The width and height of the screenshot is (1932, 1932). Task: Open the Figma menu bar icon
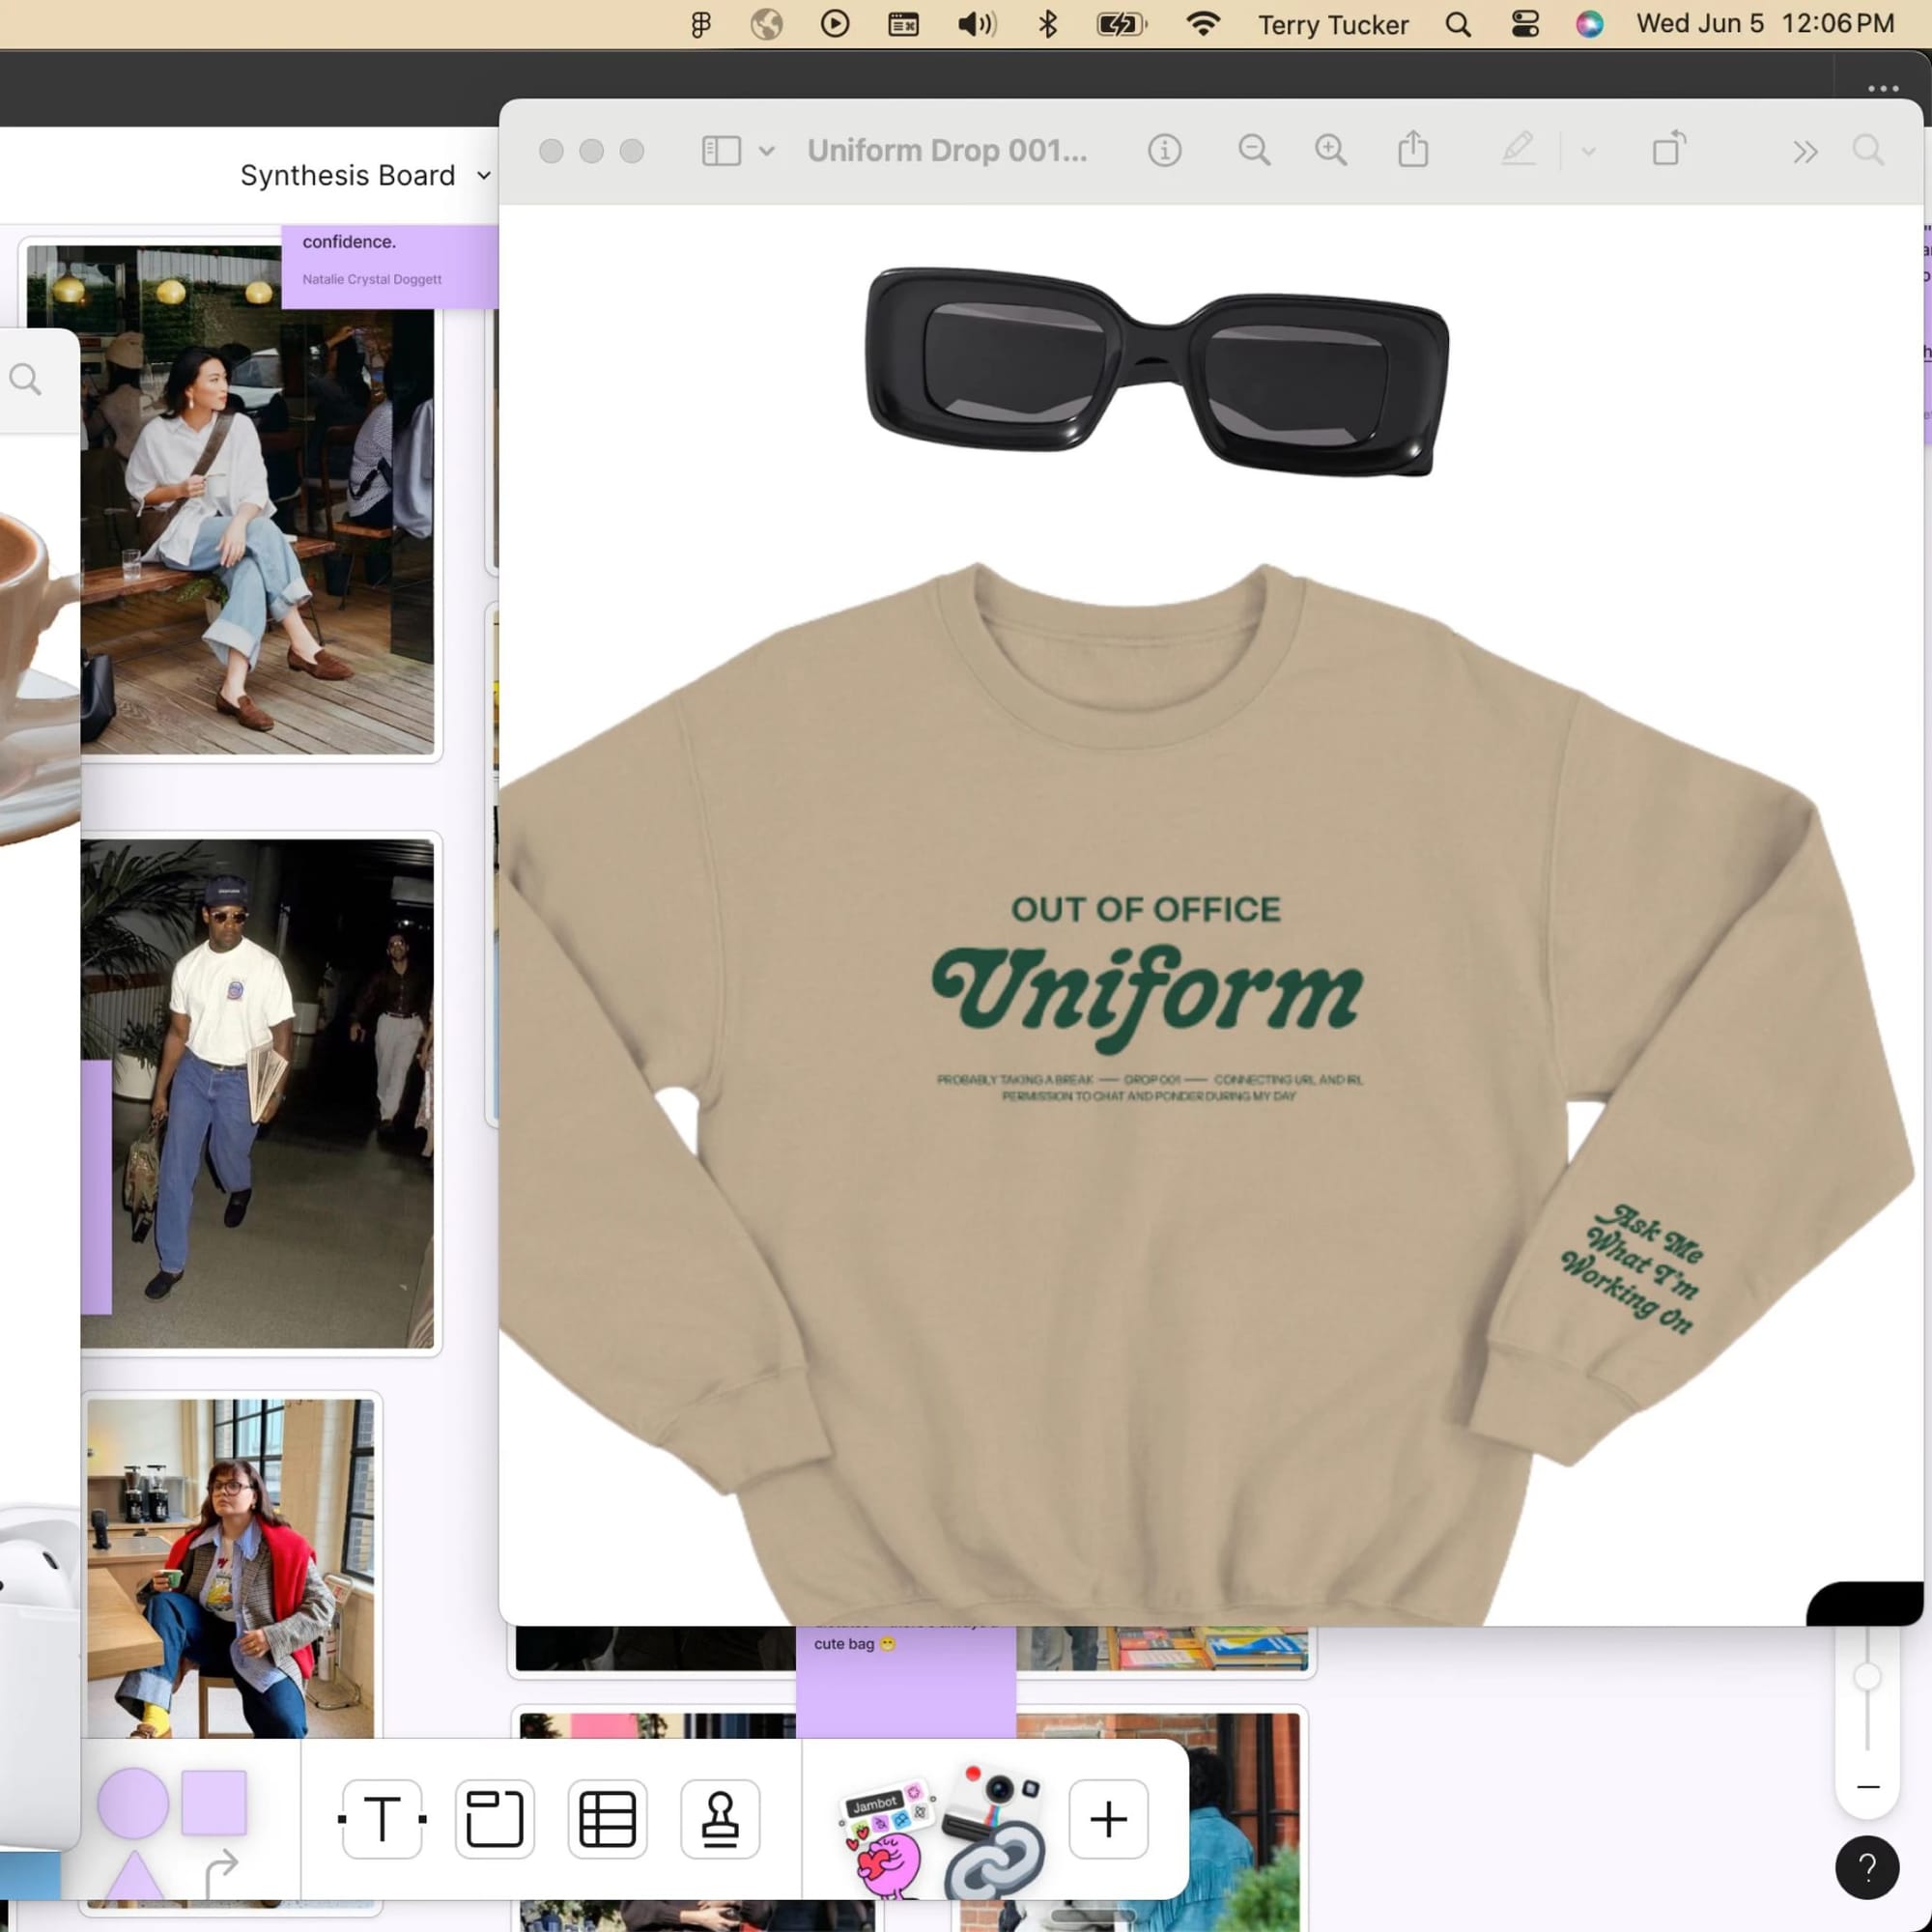pos(700,24)
